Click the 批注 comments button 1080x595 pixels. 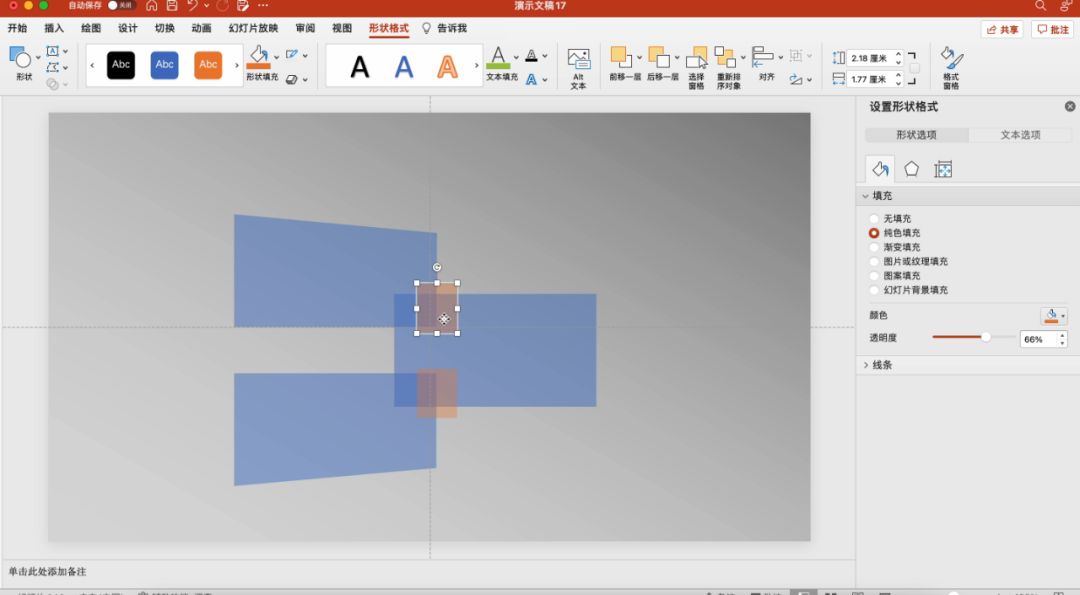click(x=1052, y=30)
